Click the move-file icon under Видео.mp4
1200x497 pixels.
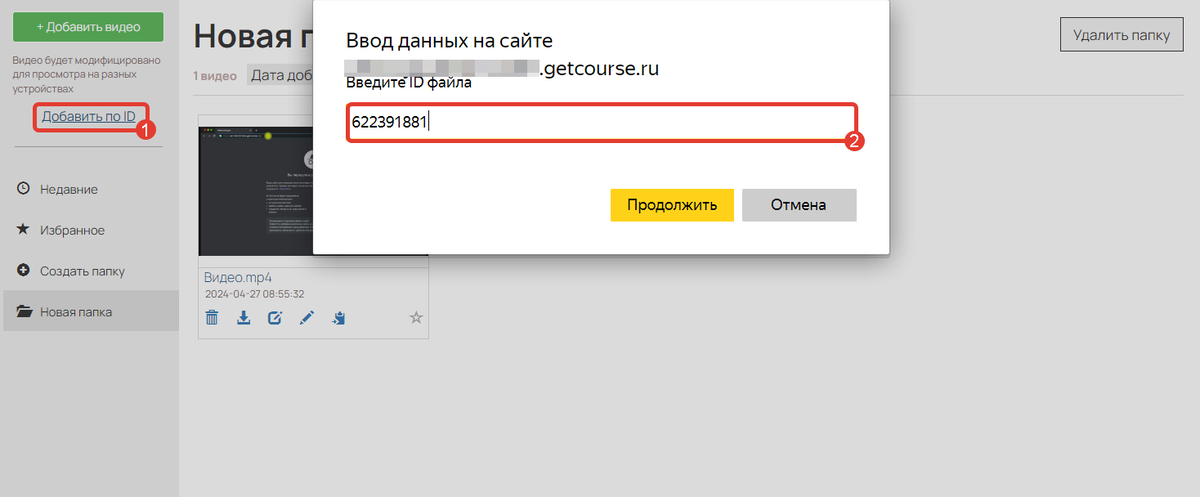(339, 318)
